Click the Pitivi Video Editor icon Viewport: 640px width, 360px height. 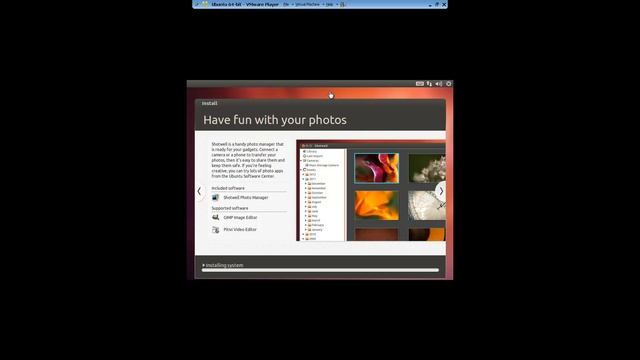click(216, 230)
